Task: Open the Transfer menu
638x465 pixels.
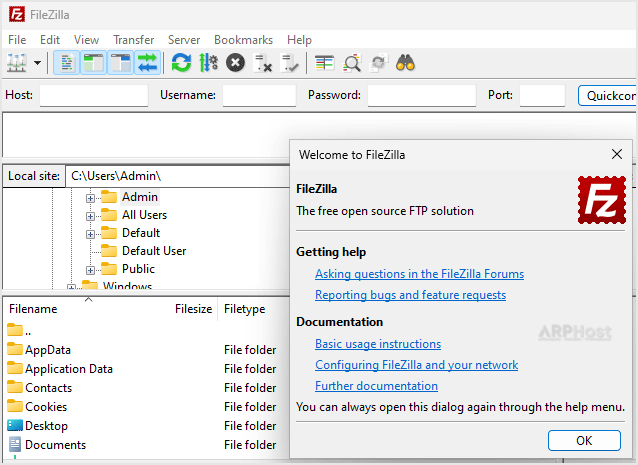Action: click(x=133, y=39)
